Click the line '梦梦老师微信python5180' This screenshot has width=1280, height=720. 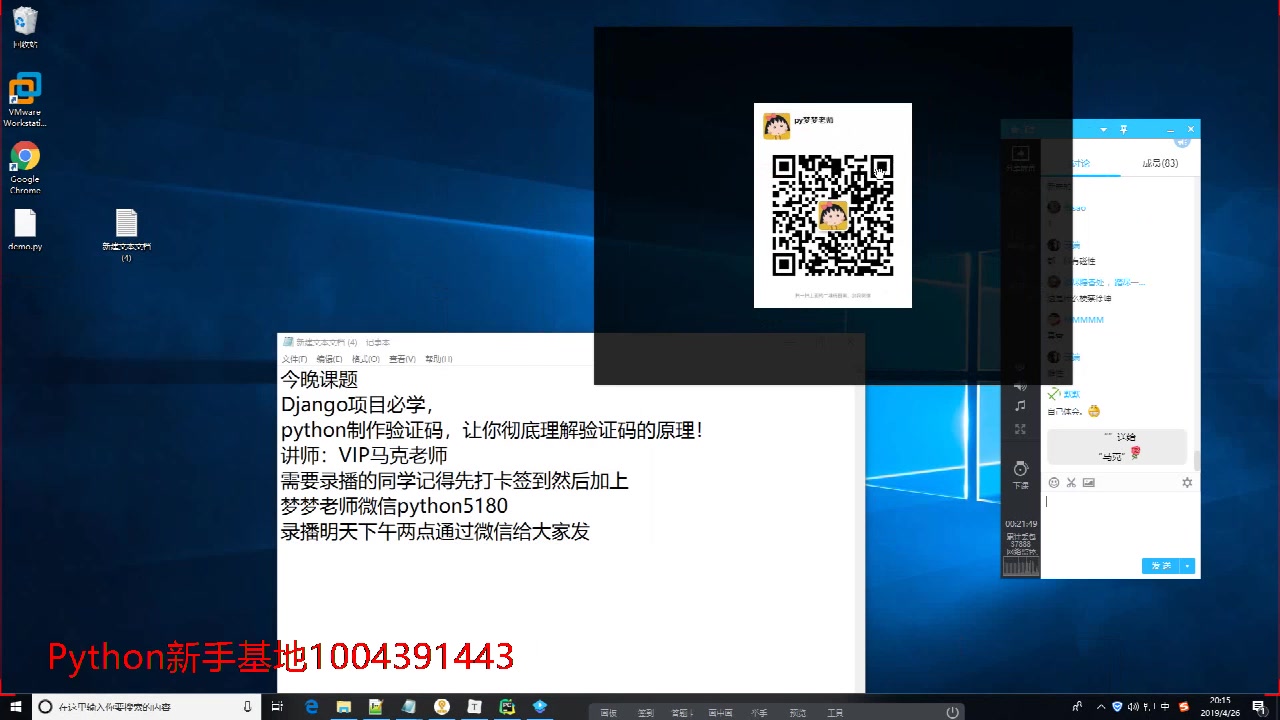[394, 506]
